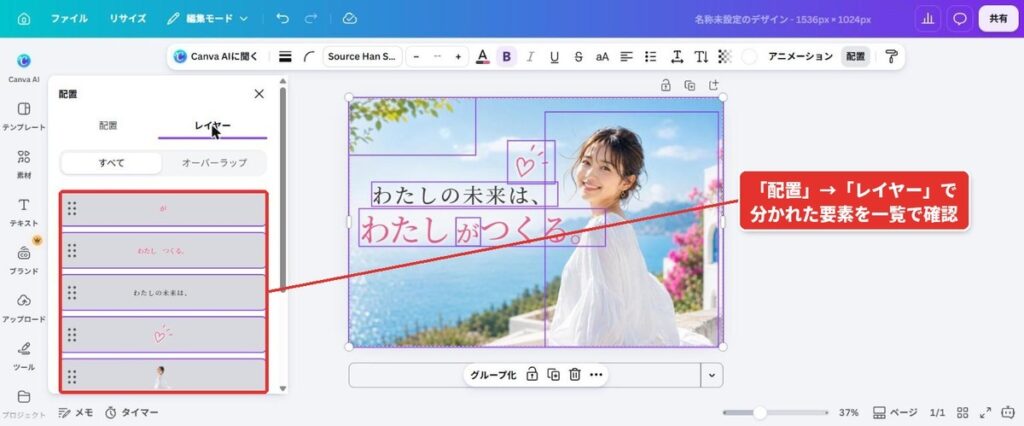Open Canva AI in the sidebar
Screen dimensions: 1024x426
(x=24, y=67)
